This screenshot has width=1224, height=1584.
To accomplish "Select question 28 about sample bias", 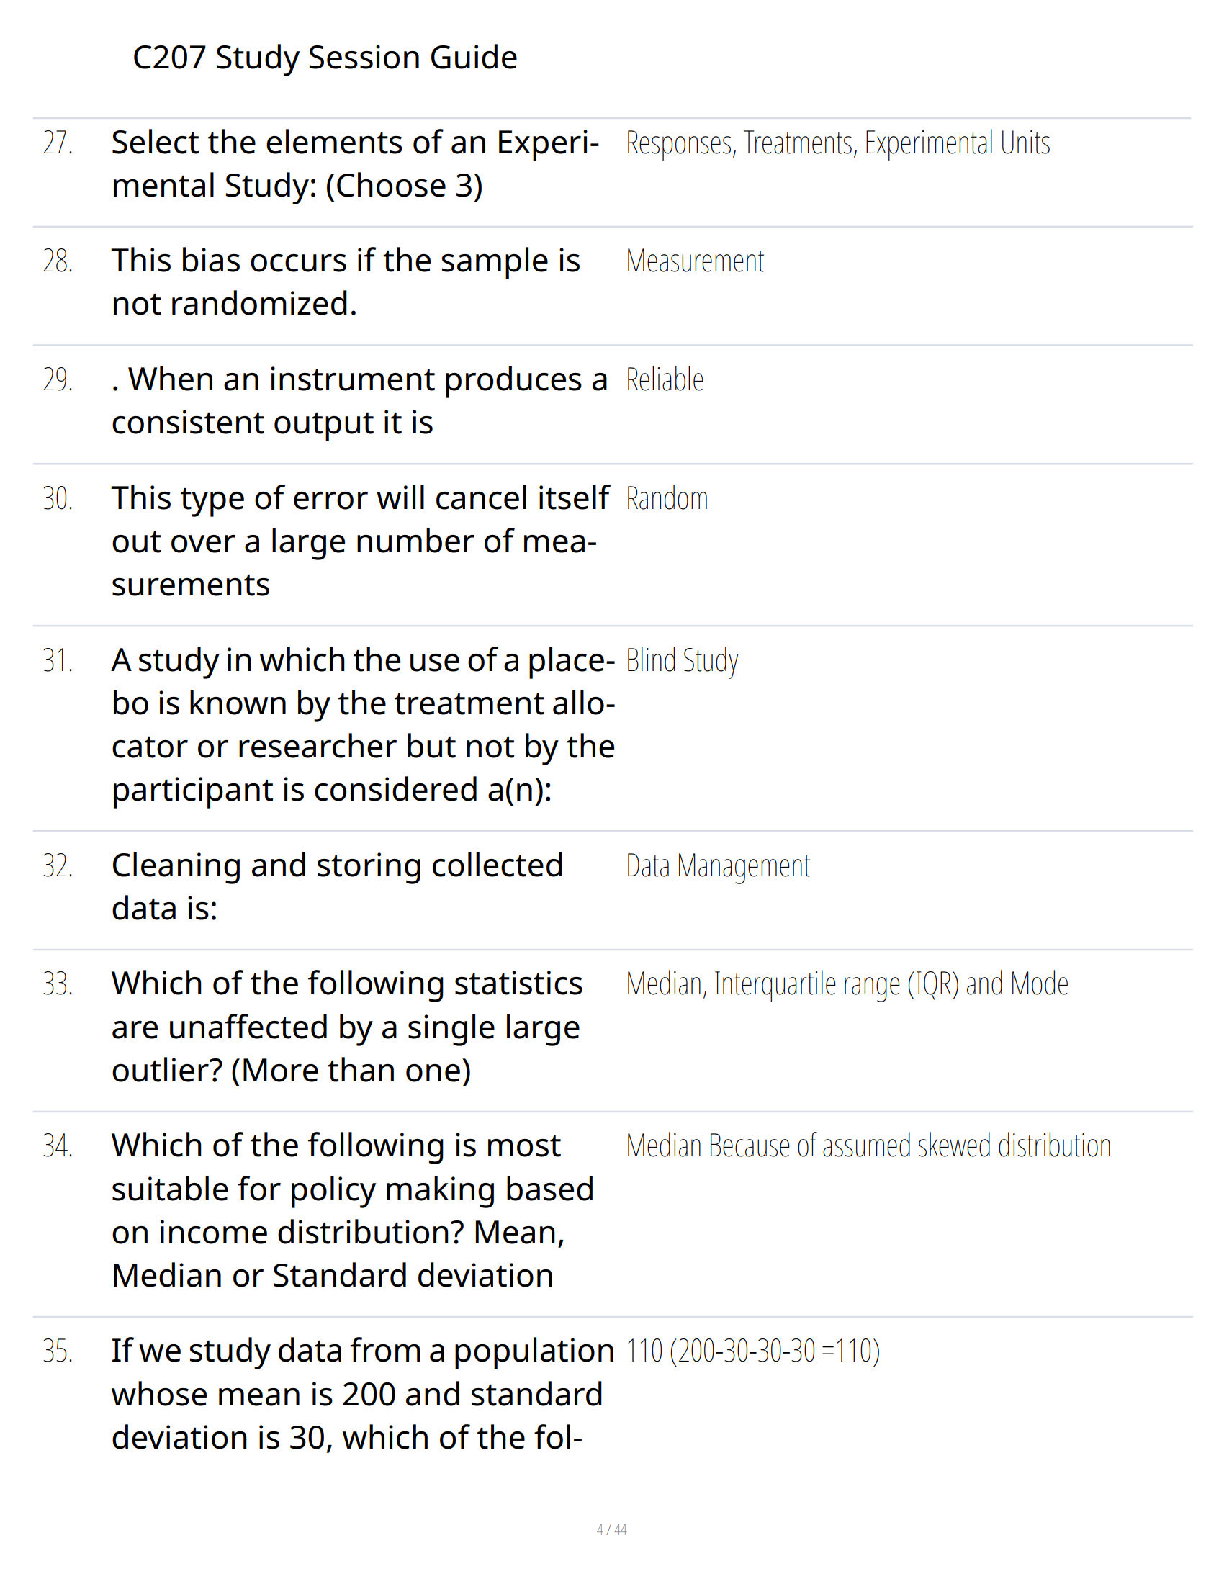I will [346, 282].
